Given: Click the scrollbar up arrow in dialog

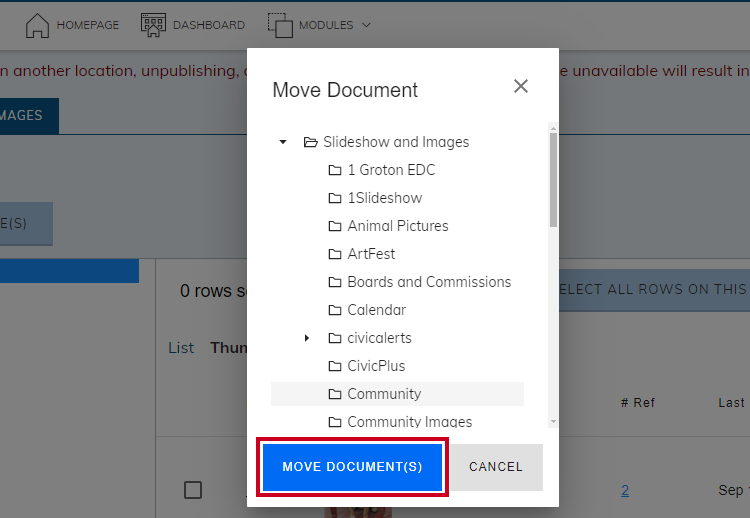Looking at the screenshot, I should (x=553, y=128).
